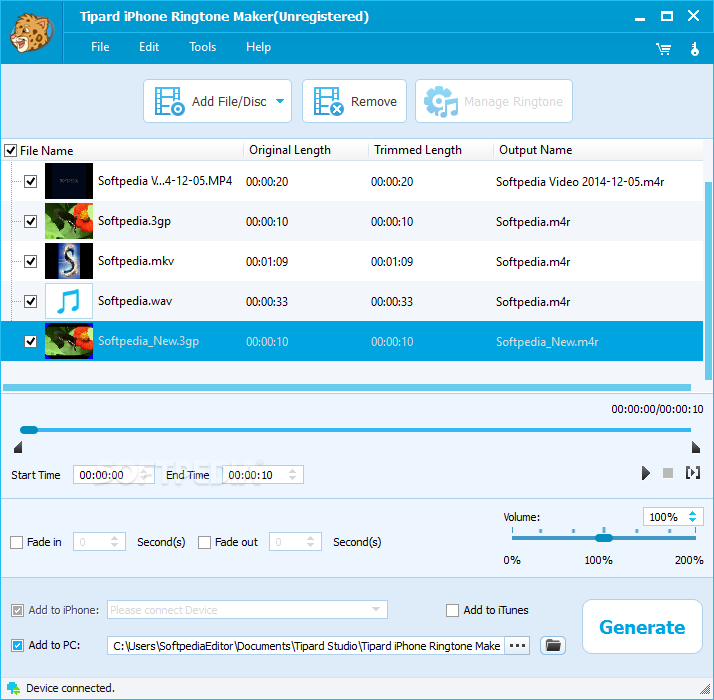Click the three-dots browse path button
Screen dimensions: 714x700
[517, 645]
